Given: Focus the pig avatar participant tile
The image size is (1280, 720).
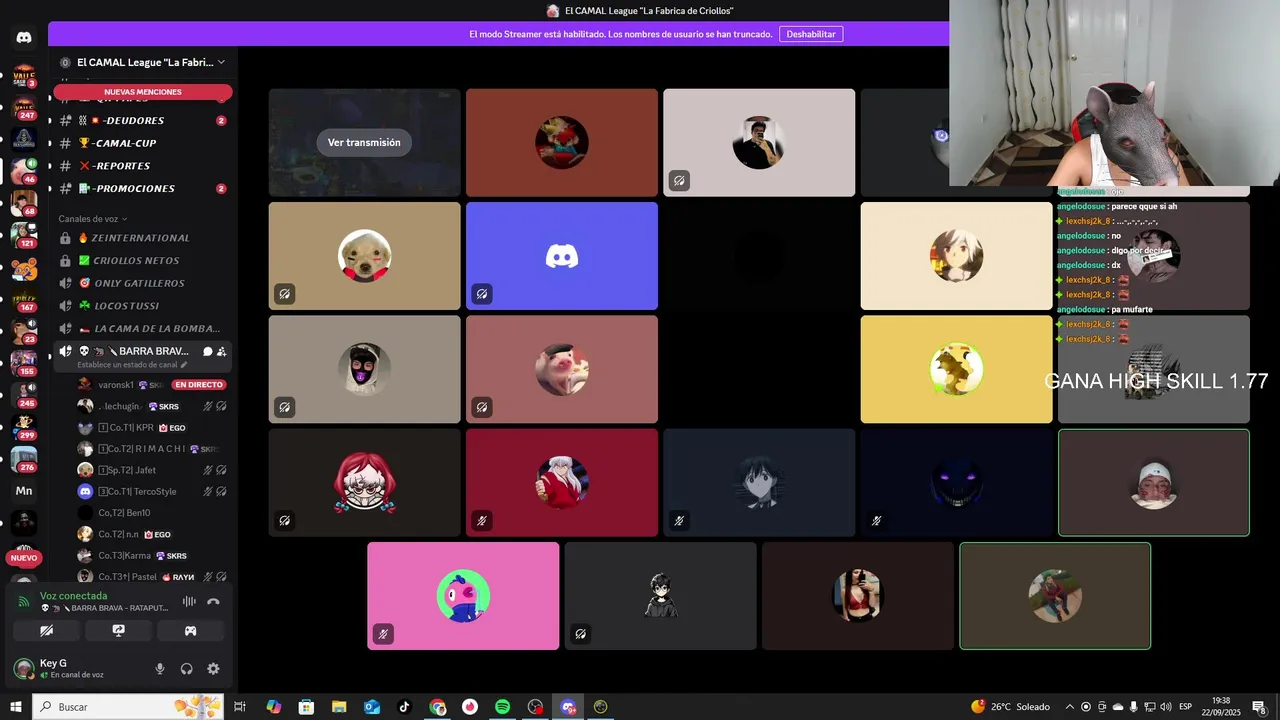Looking at the screenshot, I should (562, 369).
